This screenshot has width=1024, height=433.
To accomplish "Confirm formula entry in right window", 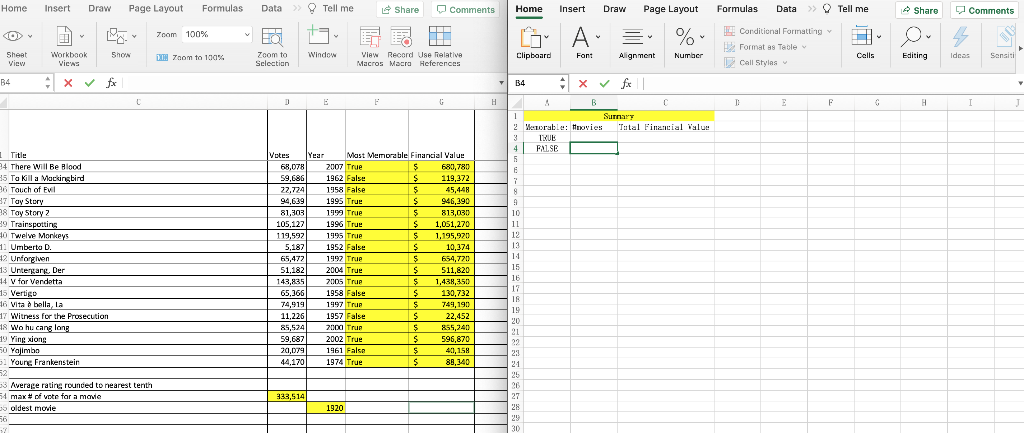I will tap(605, 84).
